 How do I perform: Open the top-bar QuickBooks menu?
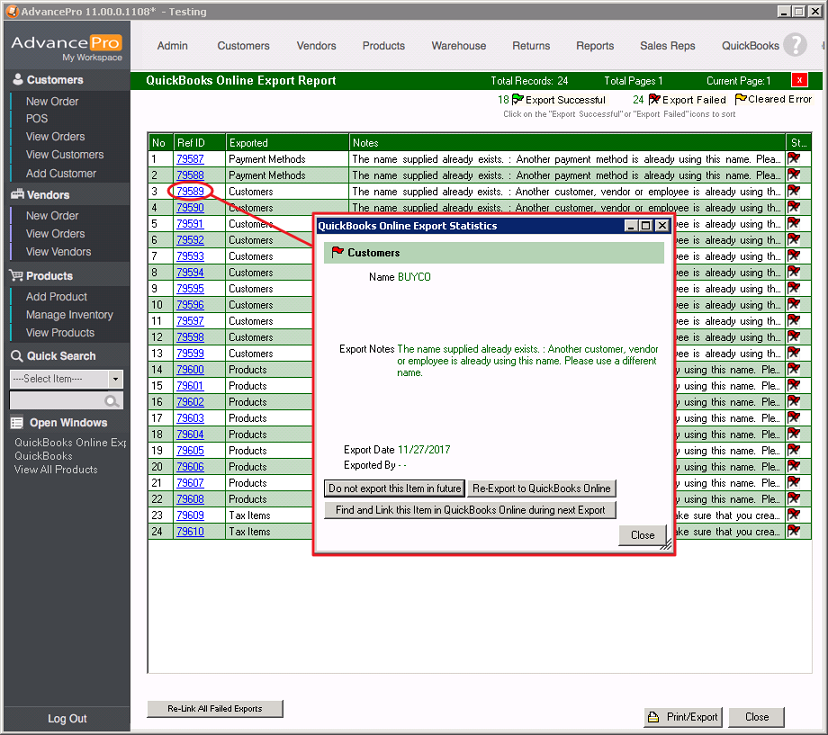point(750,45)
